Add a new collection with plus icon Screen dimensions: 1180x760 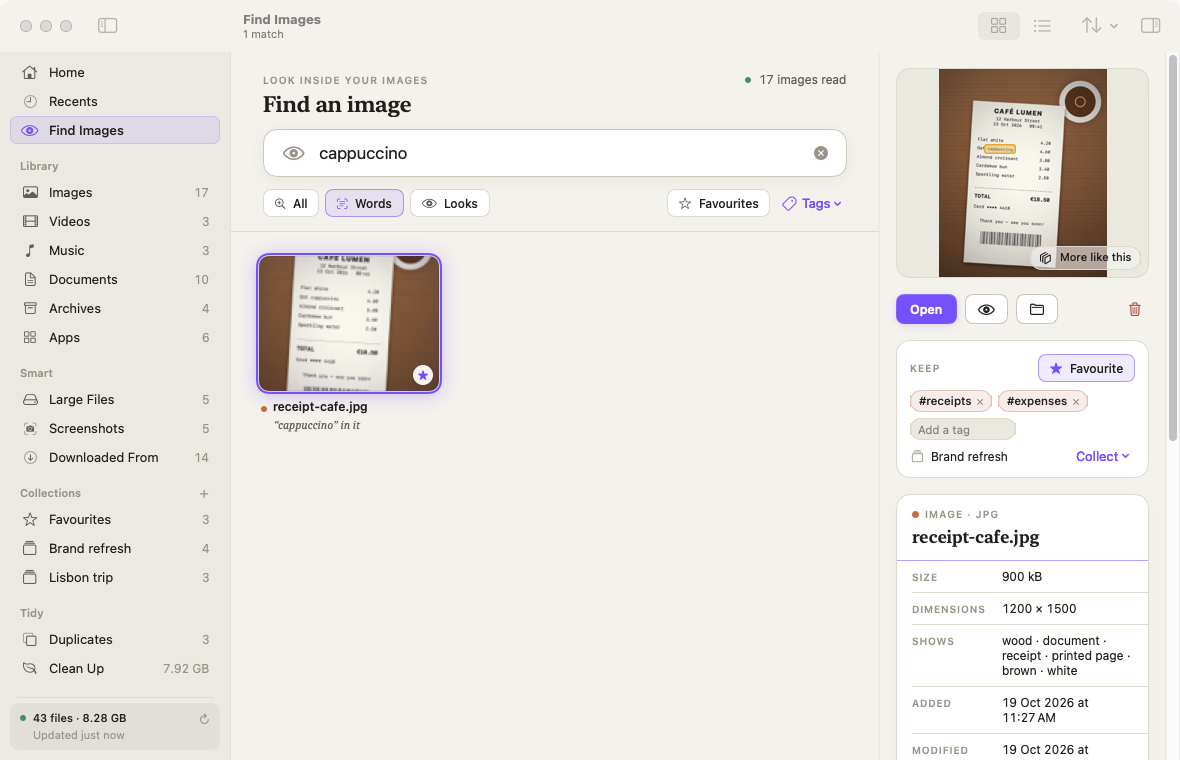pos(204,494)
